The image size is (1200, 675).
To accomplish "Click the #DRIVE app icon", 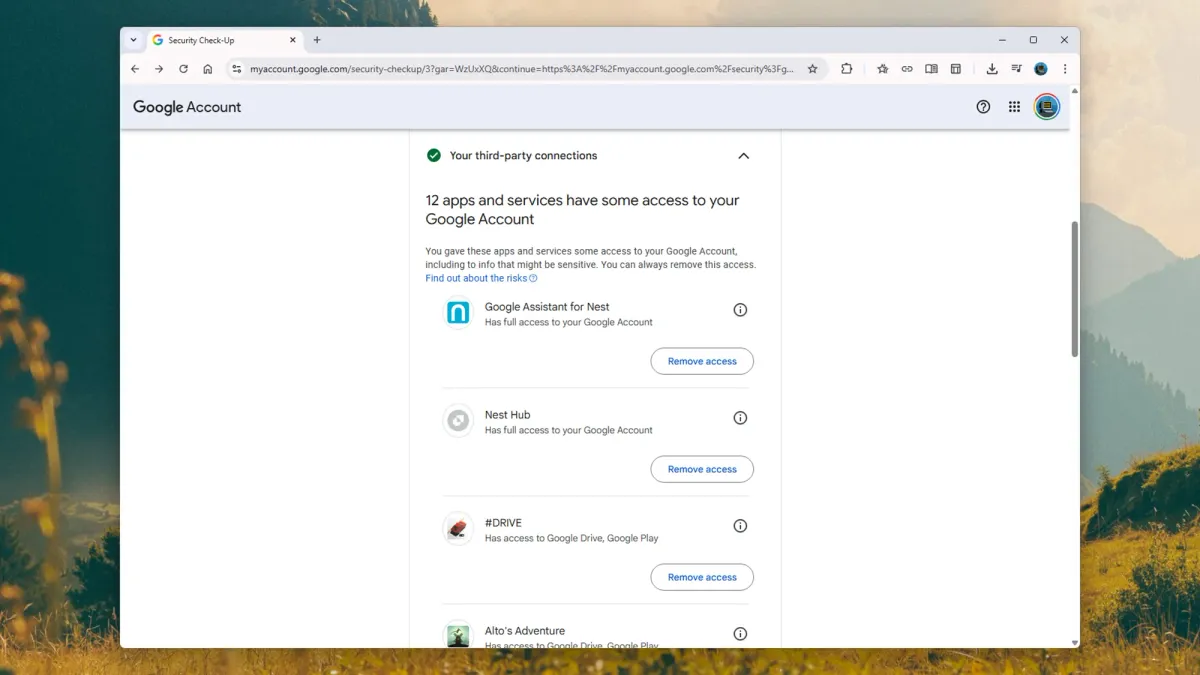I will pos(458,529).
